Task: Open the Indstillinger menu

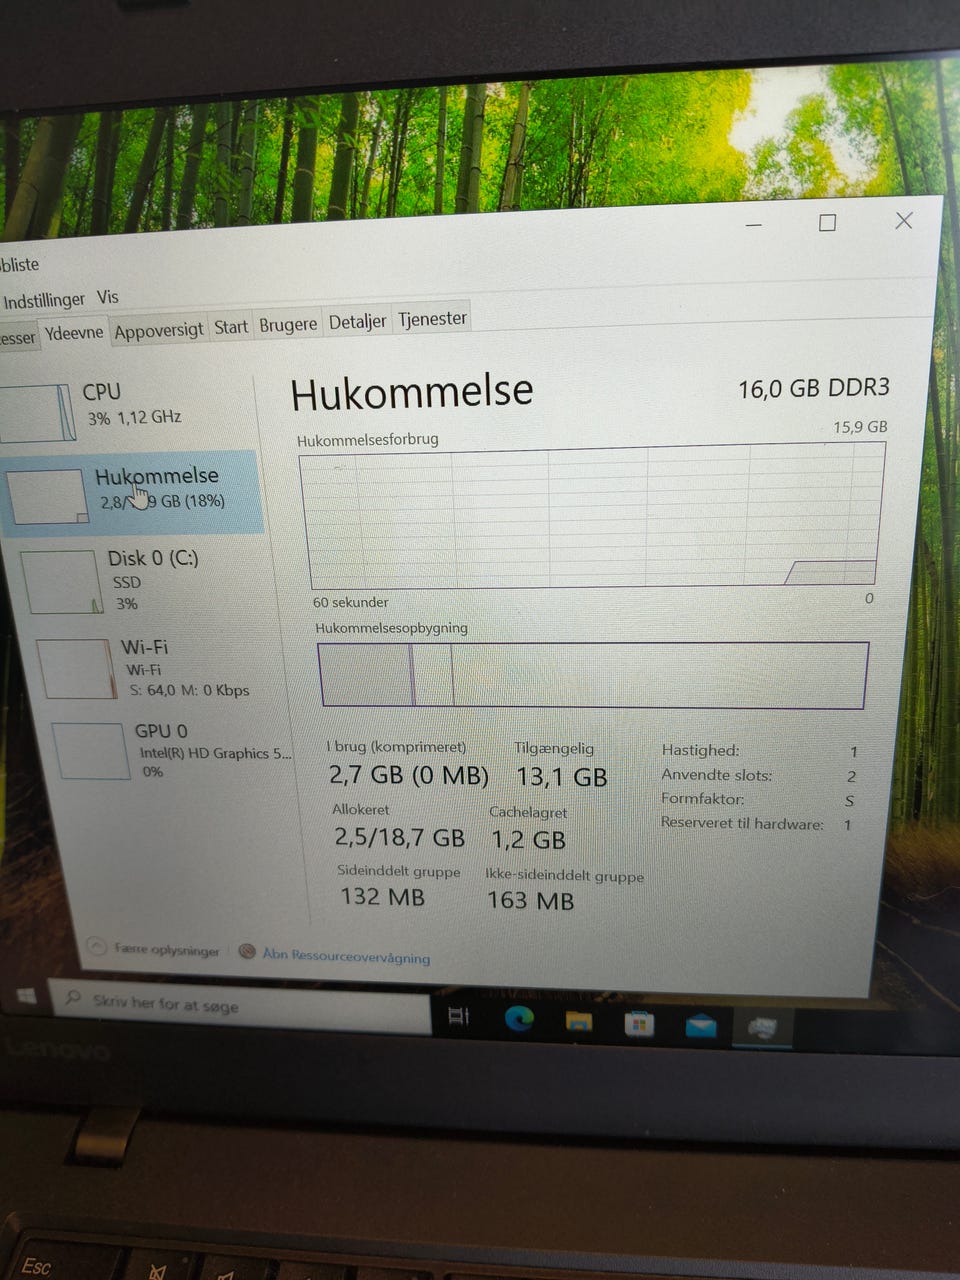Action: pyautogui.click(x=43, y=300)
